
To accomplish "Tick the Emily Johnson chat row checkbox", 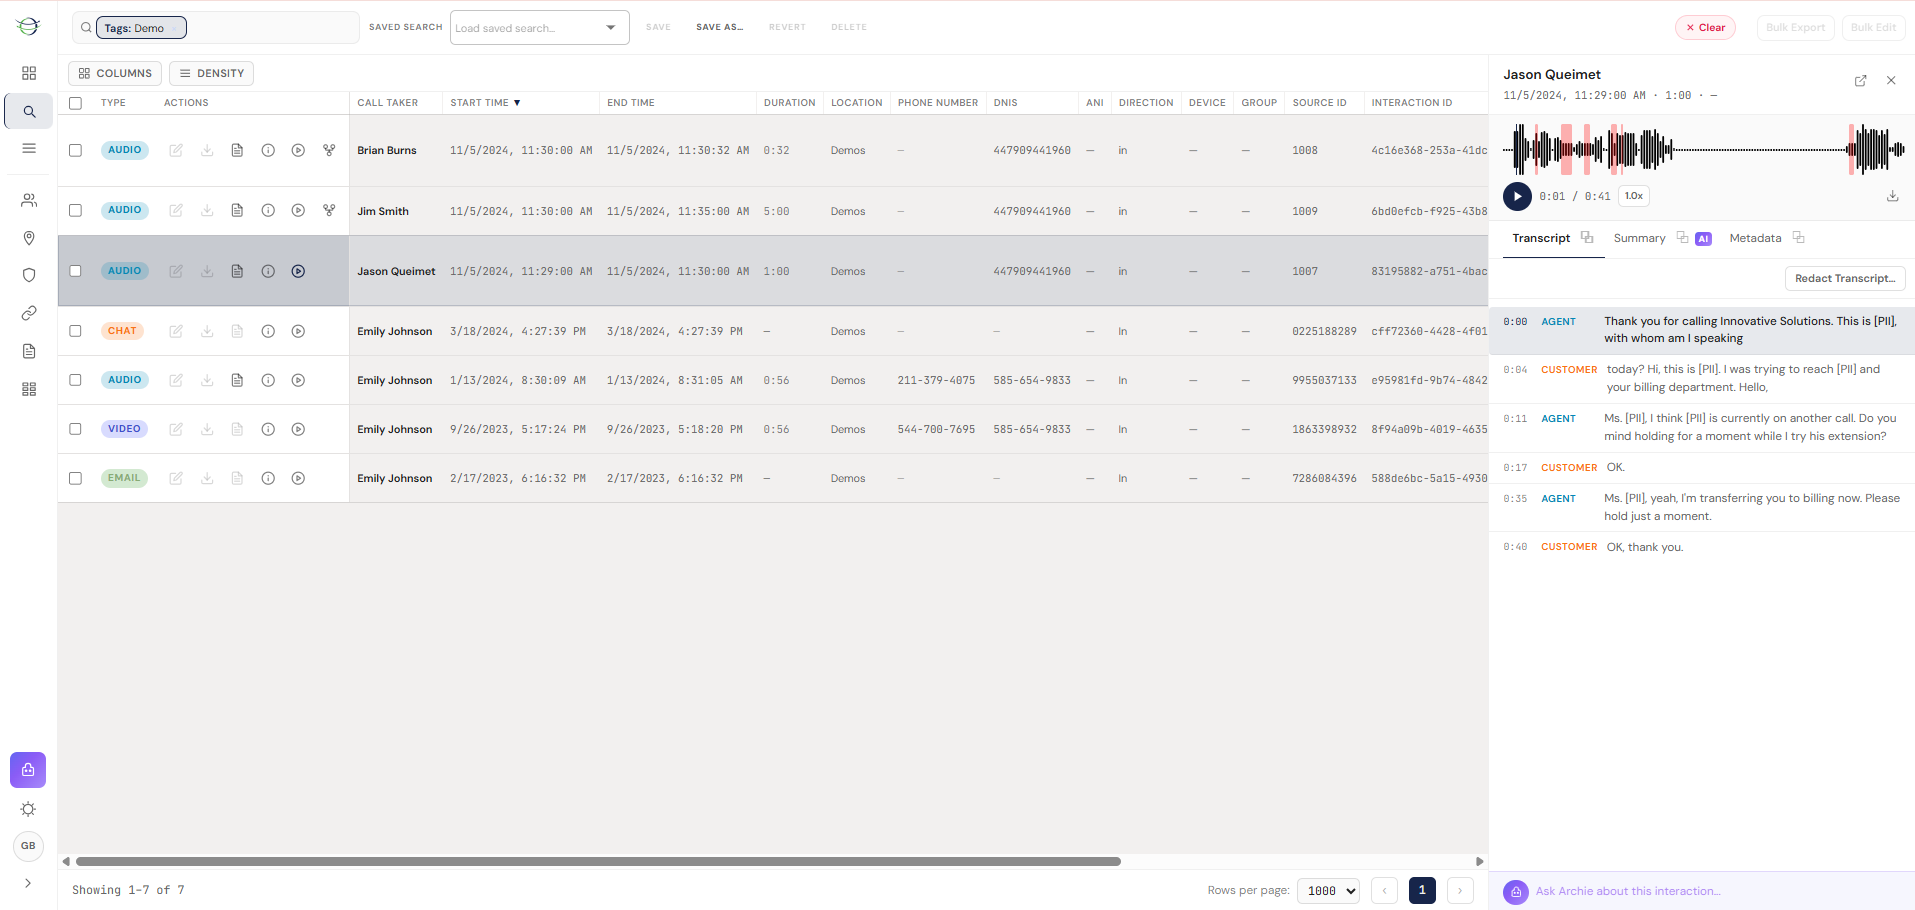I will pos(75,331).
